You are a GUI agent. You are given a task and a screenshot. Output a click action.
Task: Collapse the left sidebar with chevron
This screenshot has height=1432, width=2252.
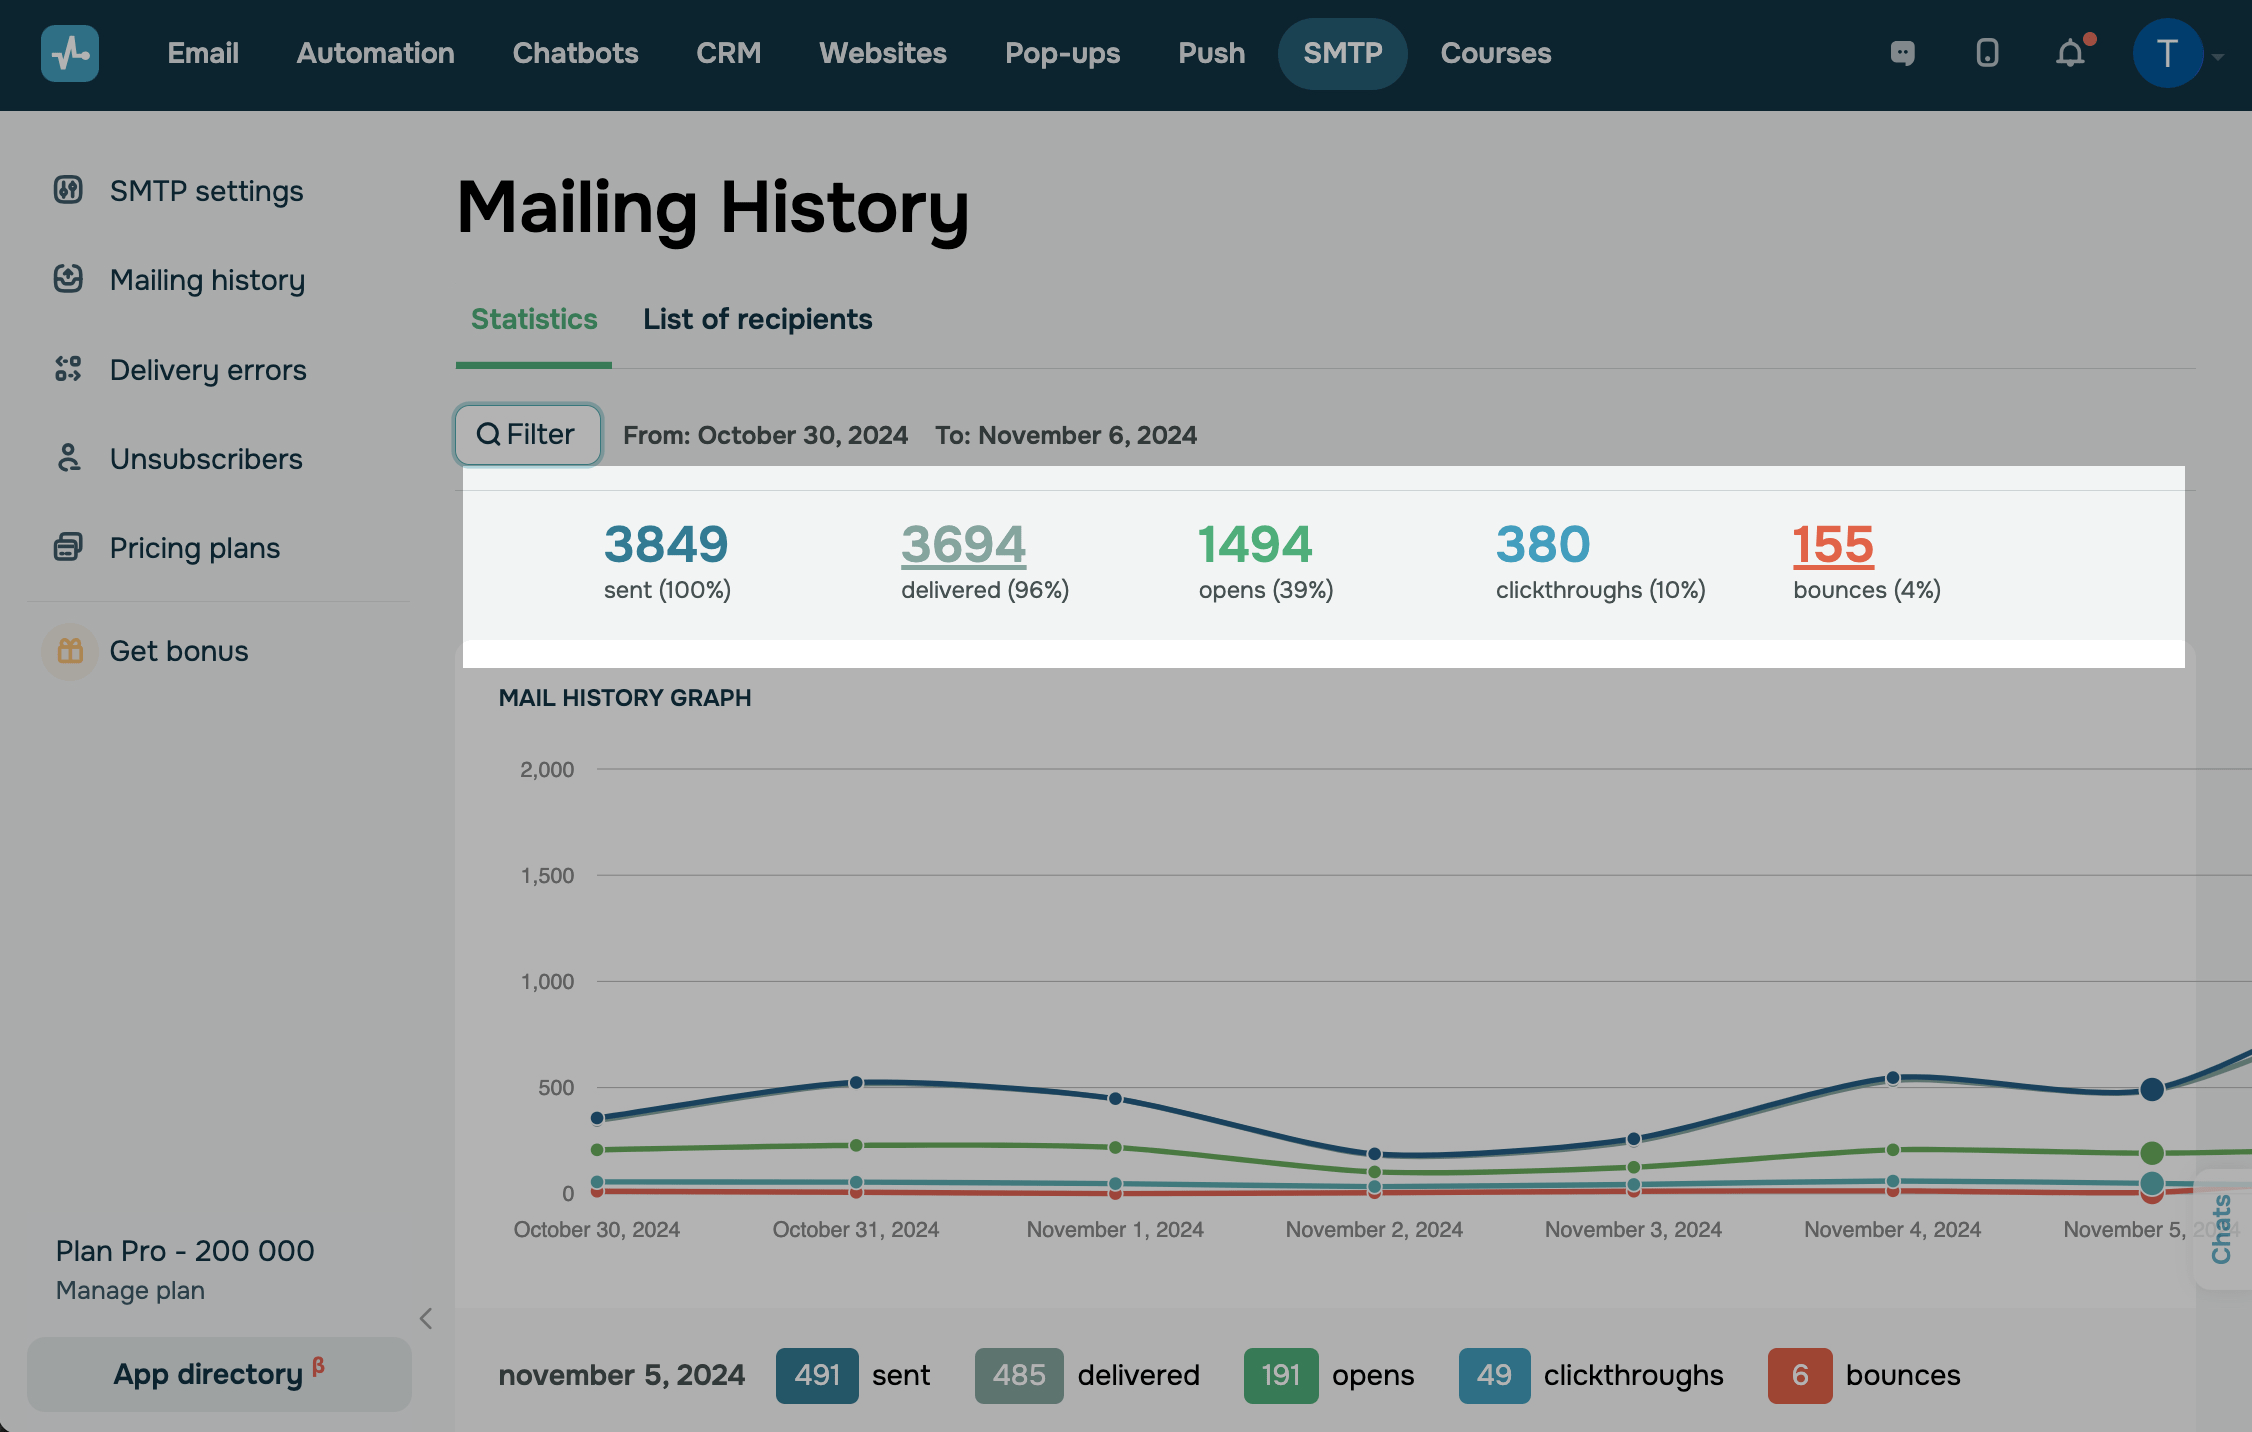pos(426,1318)
